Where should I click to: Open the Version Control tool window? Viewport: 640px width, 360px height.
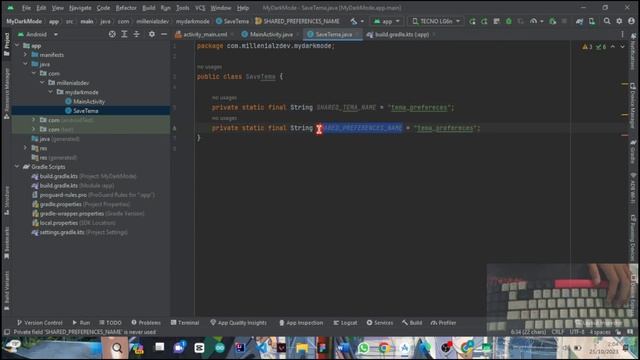click(x=40, y=323)
